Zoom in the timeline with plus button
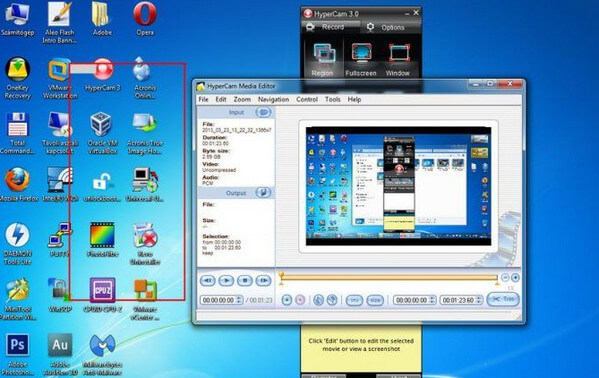Screen dimensions: 599x378 tap(515, 277)
